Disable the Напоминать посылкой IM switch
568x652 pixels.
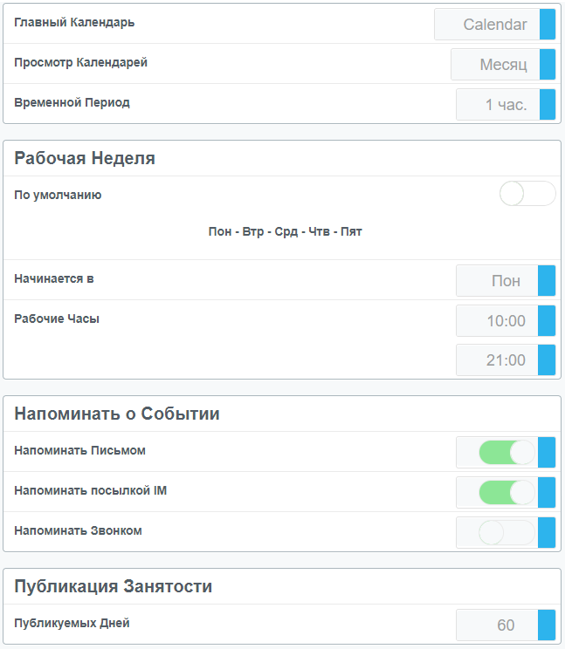pos(506,492)
